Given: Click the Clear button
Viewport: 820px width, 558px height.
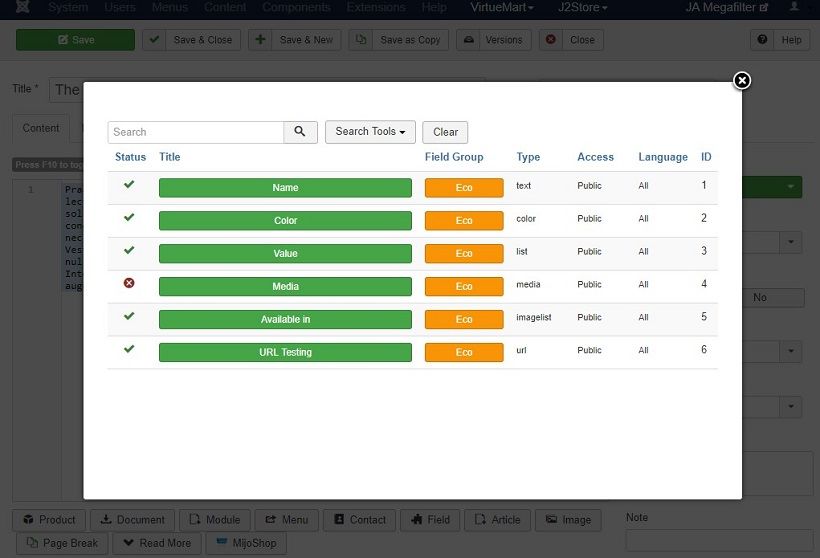Looking at the screenshot, I should click(445, 132).
